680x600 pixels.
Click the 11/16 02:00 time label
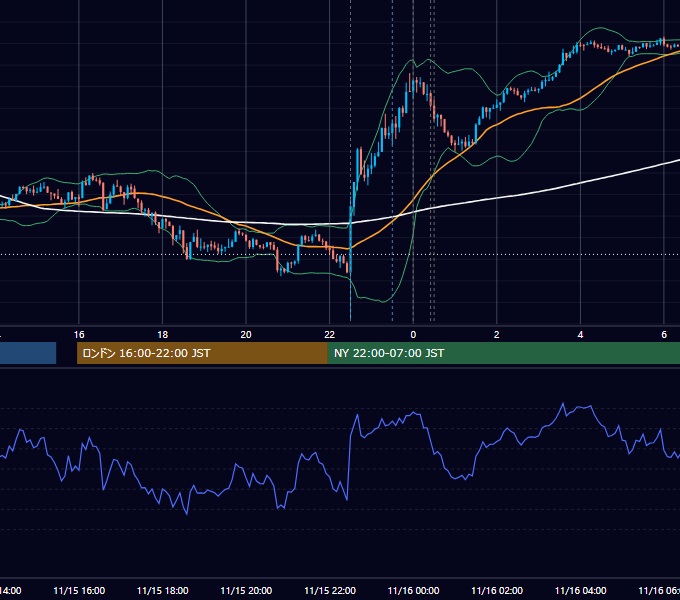[497, 591]
